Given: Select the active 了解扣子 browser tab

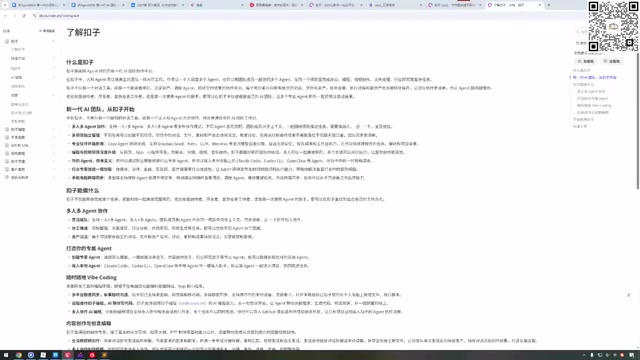Looking at the screenshot, I should tap(514, 5).
